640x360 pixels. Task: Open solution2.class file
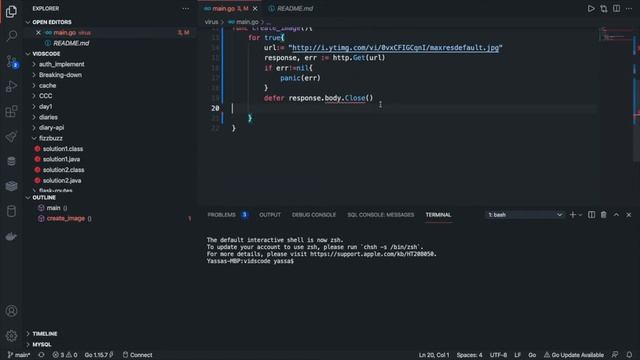coord(63,170)
